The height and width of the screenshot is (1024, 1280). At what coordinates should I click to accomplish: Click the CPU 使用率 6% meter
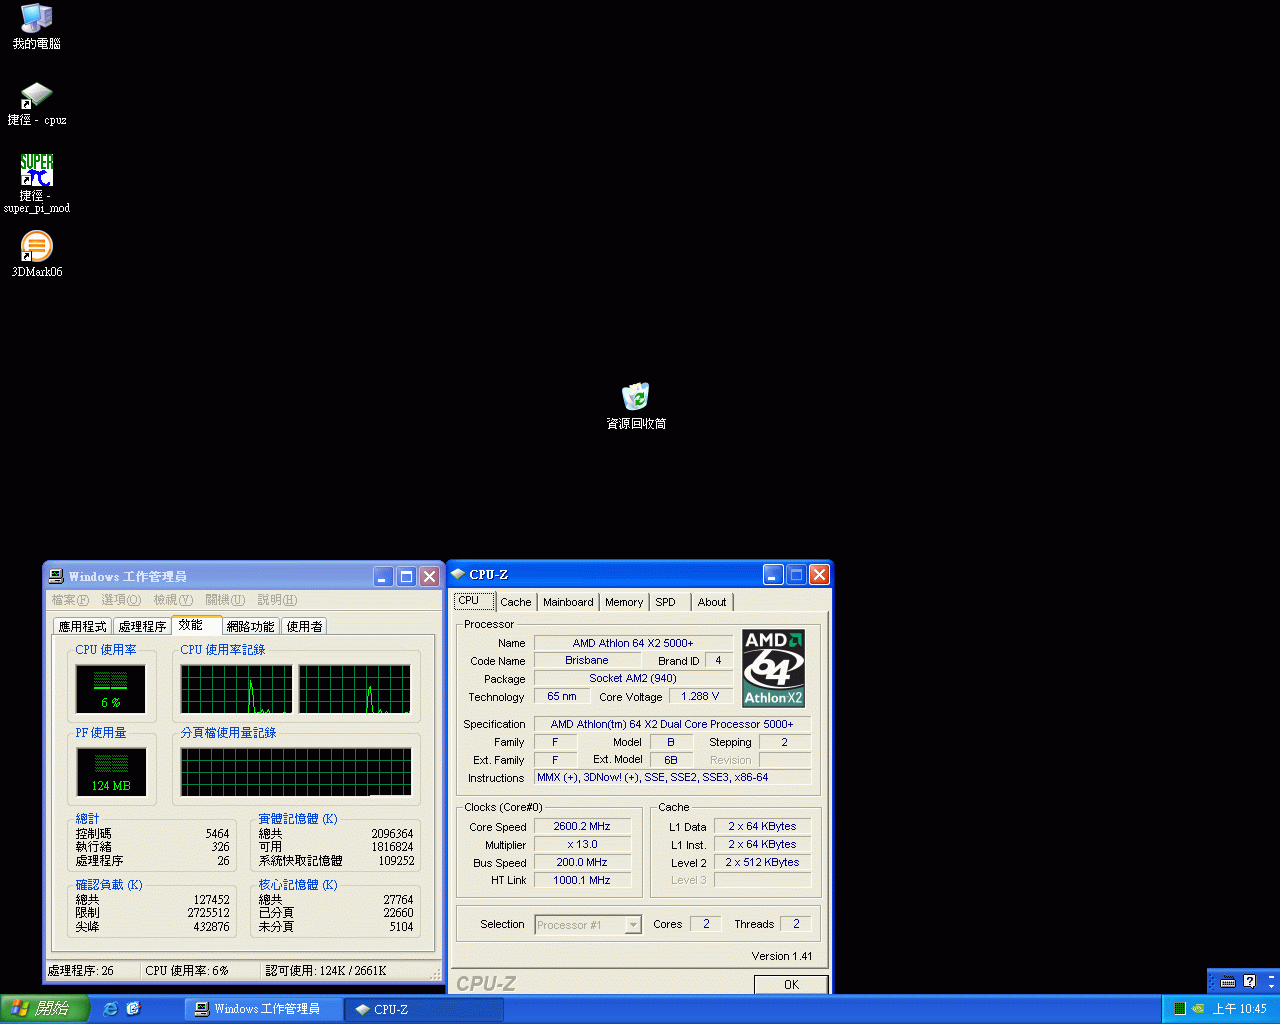[x=111, y=690]
